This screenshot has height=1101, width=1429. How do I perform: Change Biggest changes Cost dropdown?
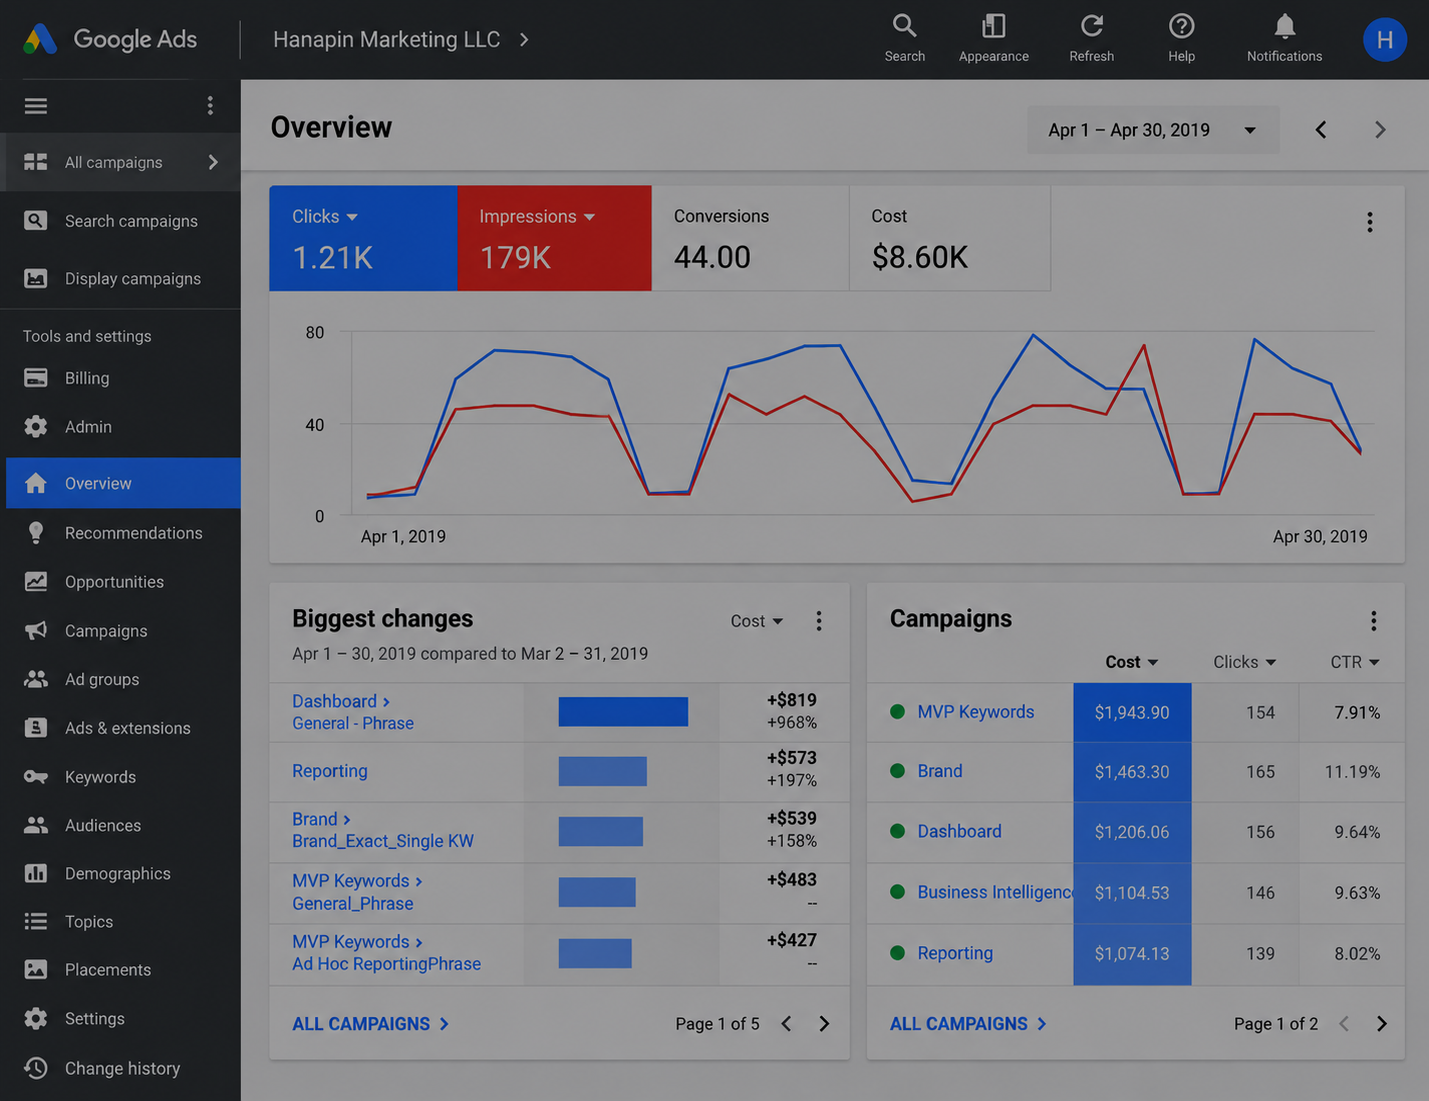[757, 621]
